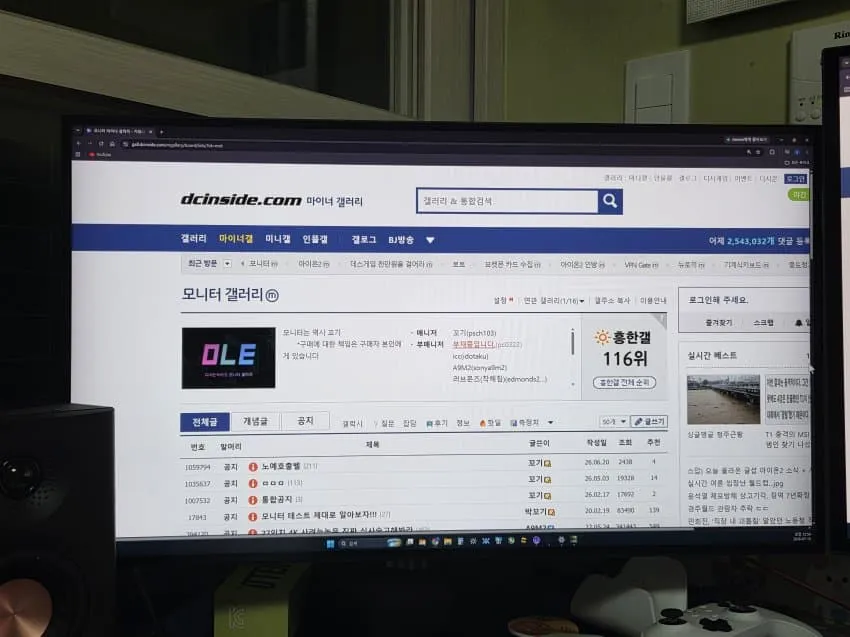The height and width of the screenshot is (637, 850).
Task: Click notice icon beside 통합공지
Action: 253,500
